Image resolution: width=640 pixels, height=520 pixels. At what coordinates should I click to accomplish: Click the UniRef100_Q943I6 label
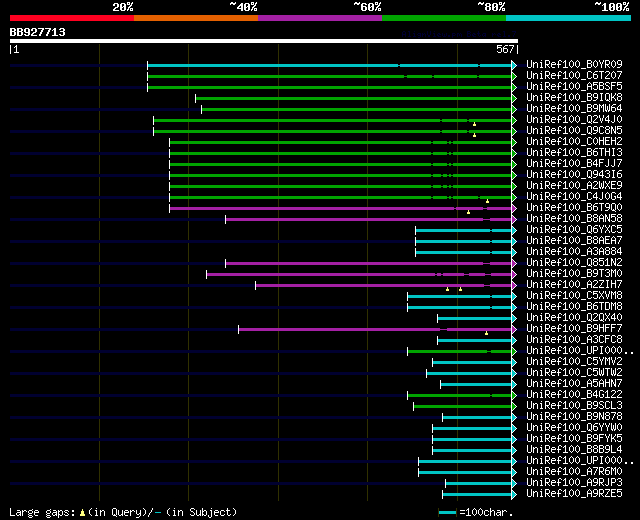(574, 175)
